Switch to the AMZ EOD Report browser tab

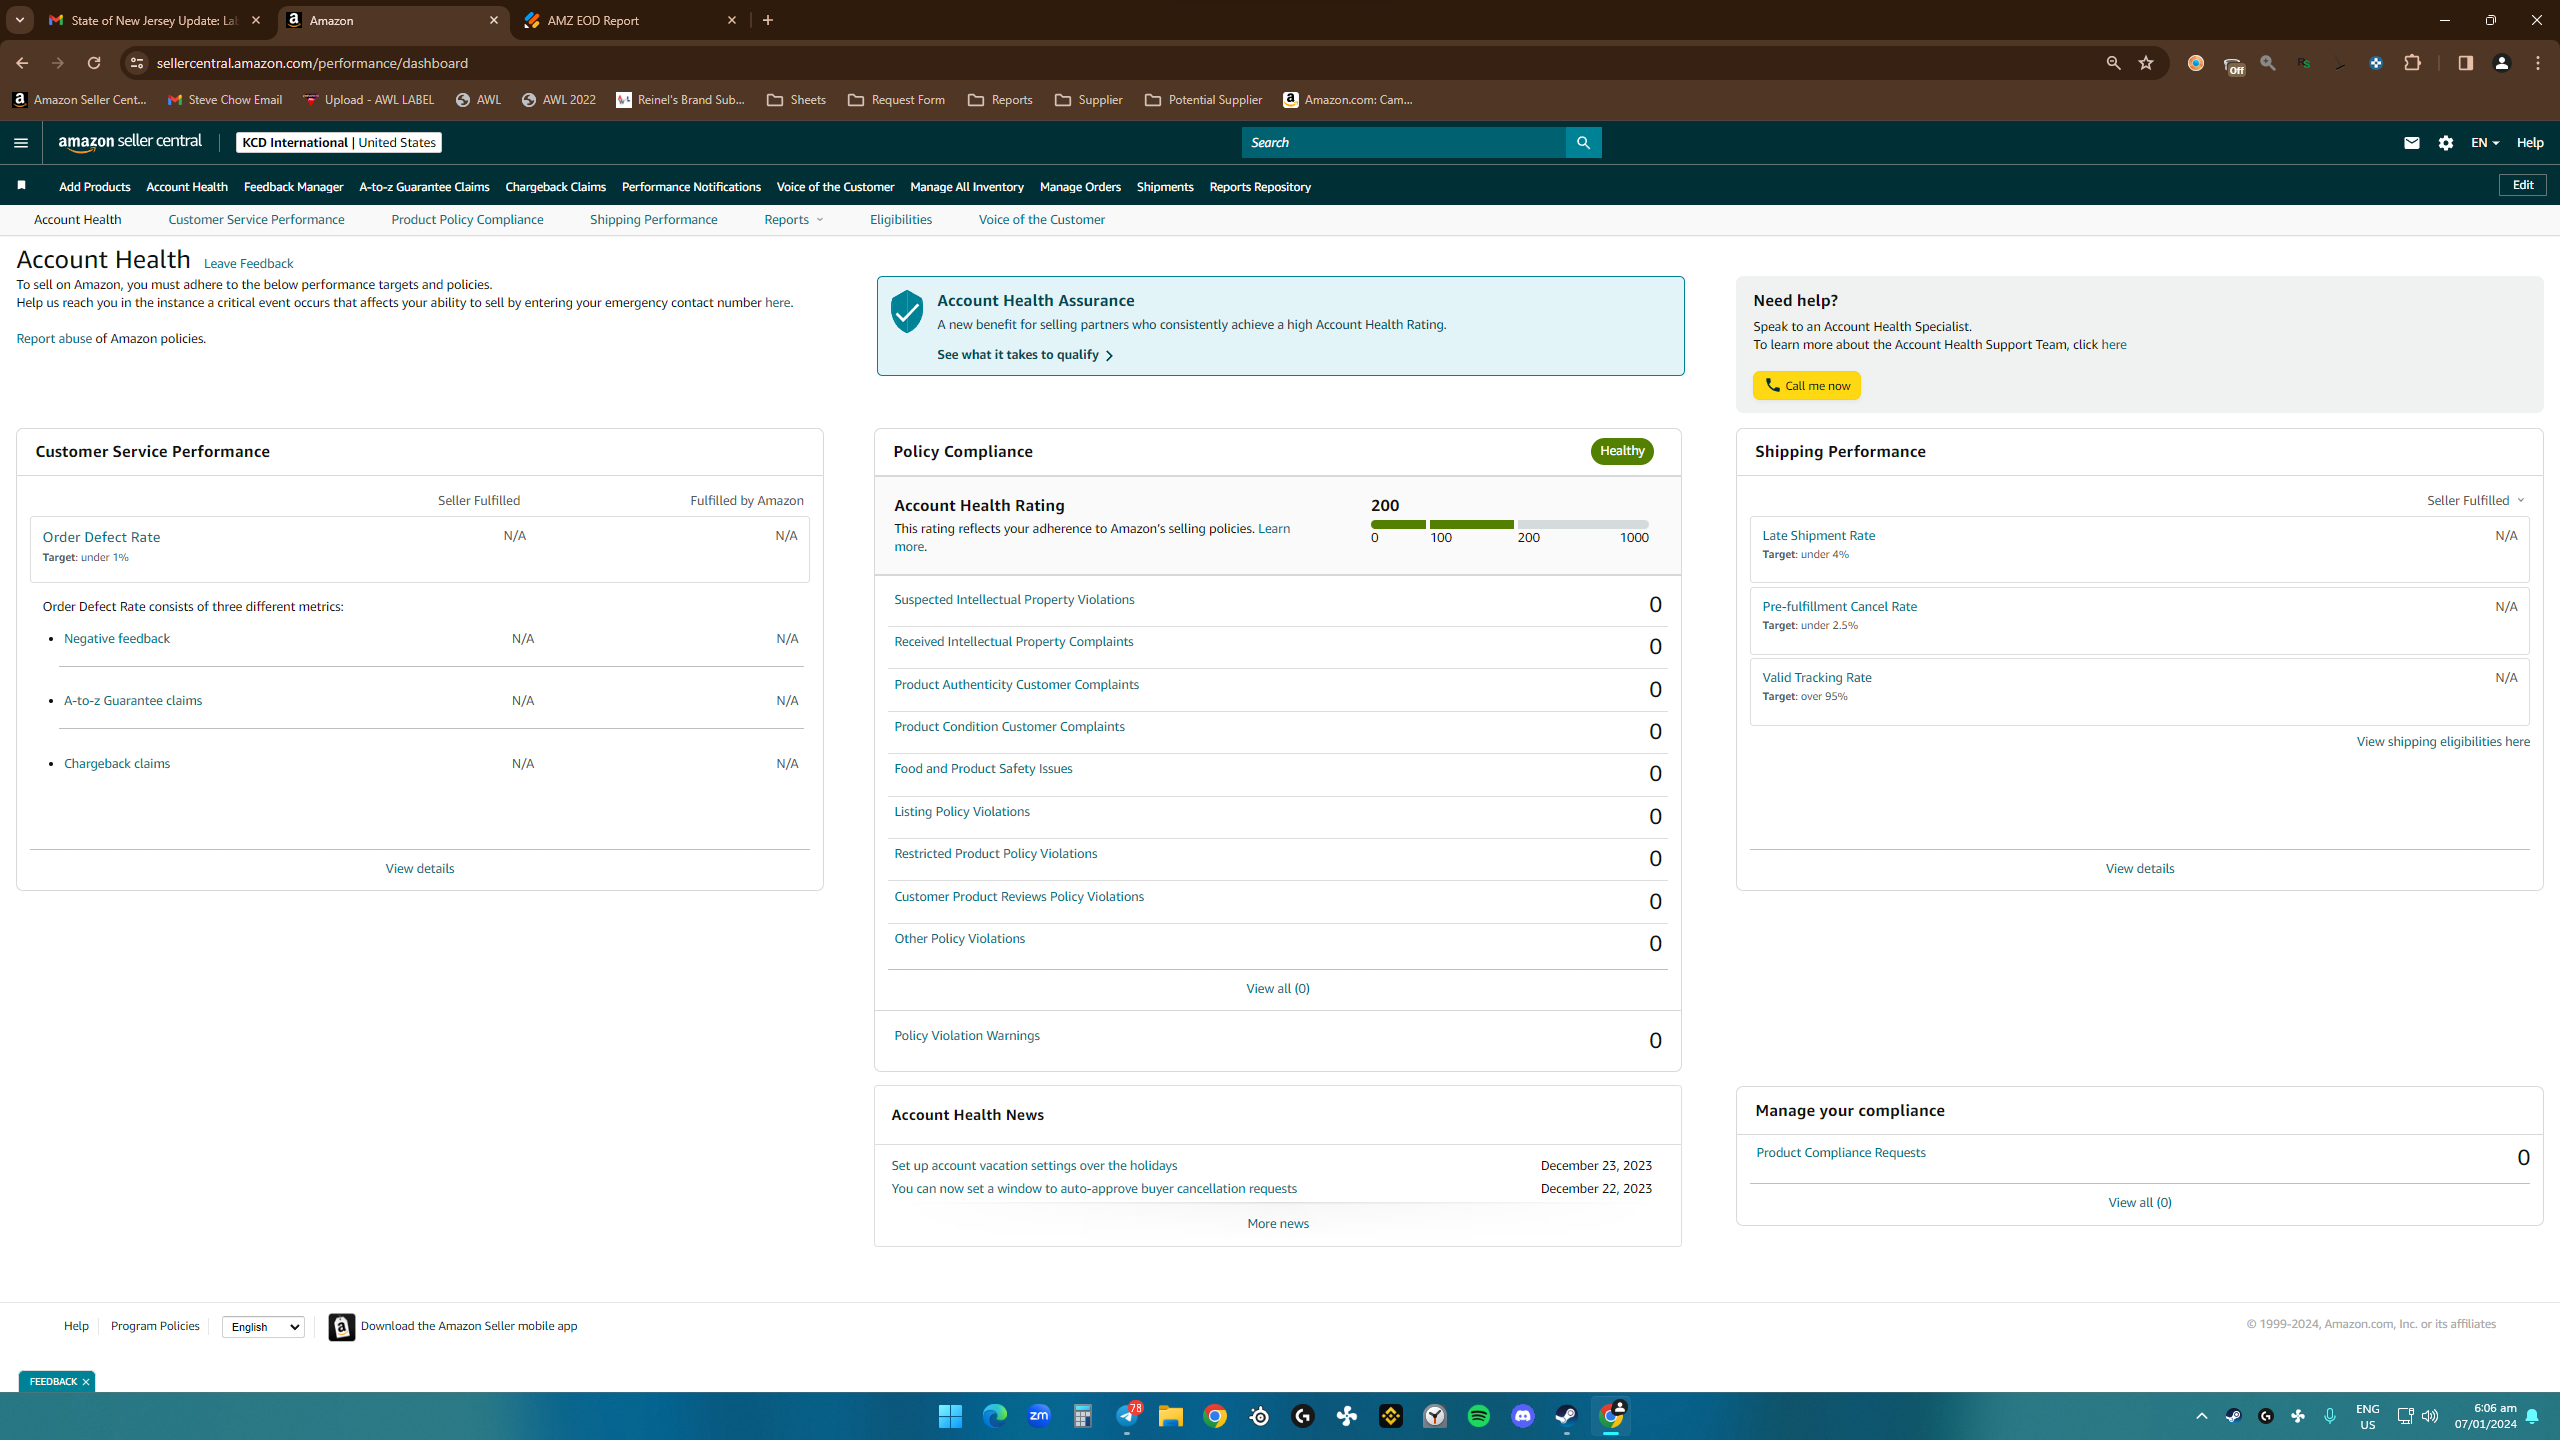click(630, 20)
